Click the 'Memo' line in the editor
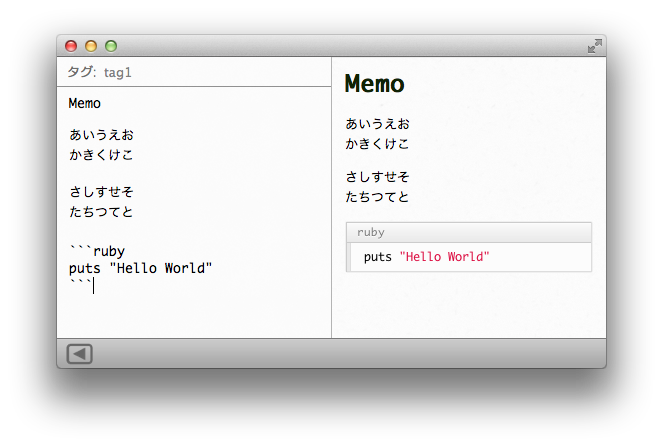663x447 pixels. [85, 103]
